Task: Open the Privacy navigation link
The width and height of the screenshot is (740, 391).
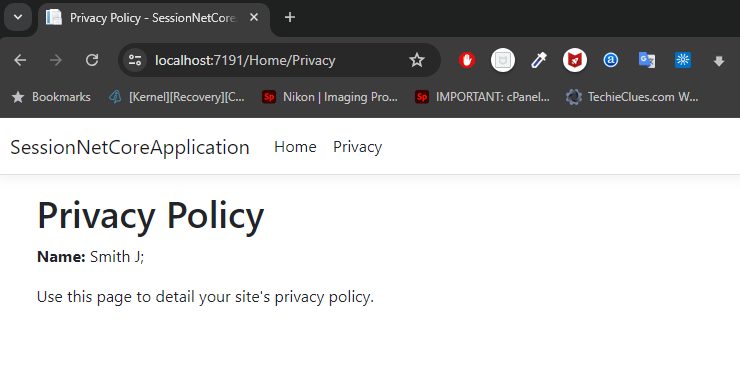Action: click(x=357, y=147)
